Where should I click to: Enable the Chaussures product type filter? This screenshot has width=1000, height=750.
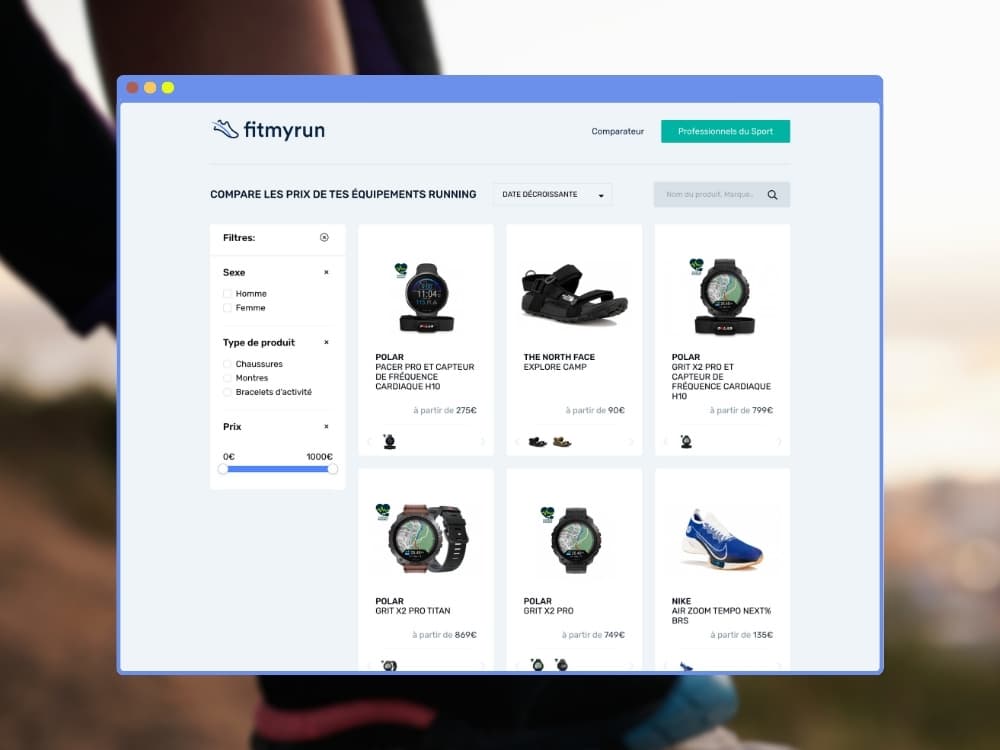[x=228, y=364]
